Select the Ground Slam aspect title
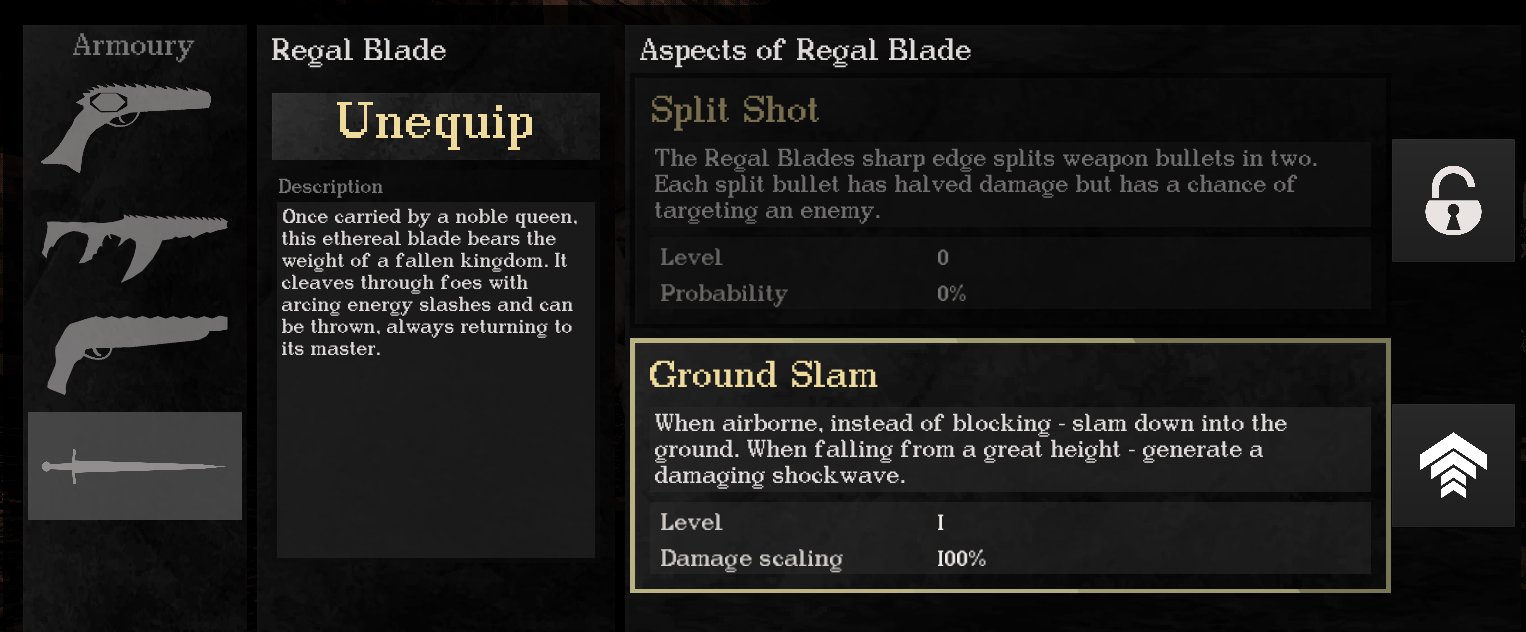Screen dimensions: 1526x632 pyautogui.click(x=763, y=375)
